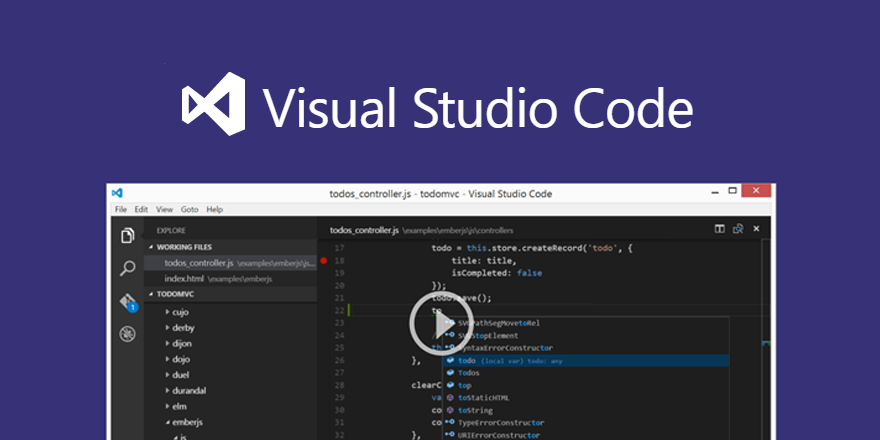The height and width of the screenshot is (440, 880).
Task: Open the Explorer view icon in sidebar
Action: coord(127,236)
